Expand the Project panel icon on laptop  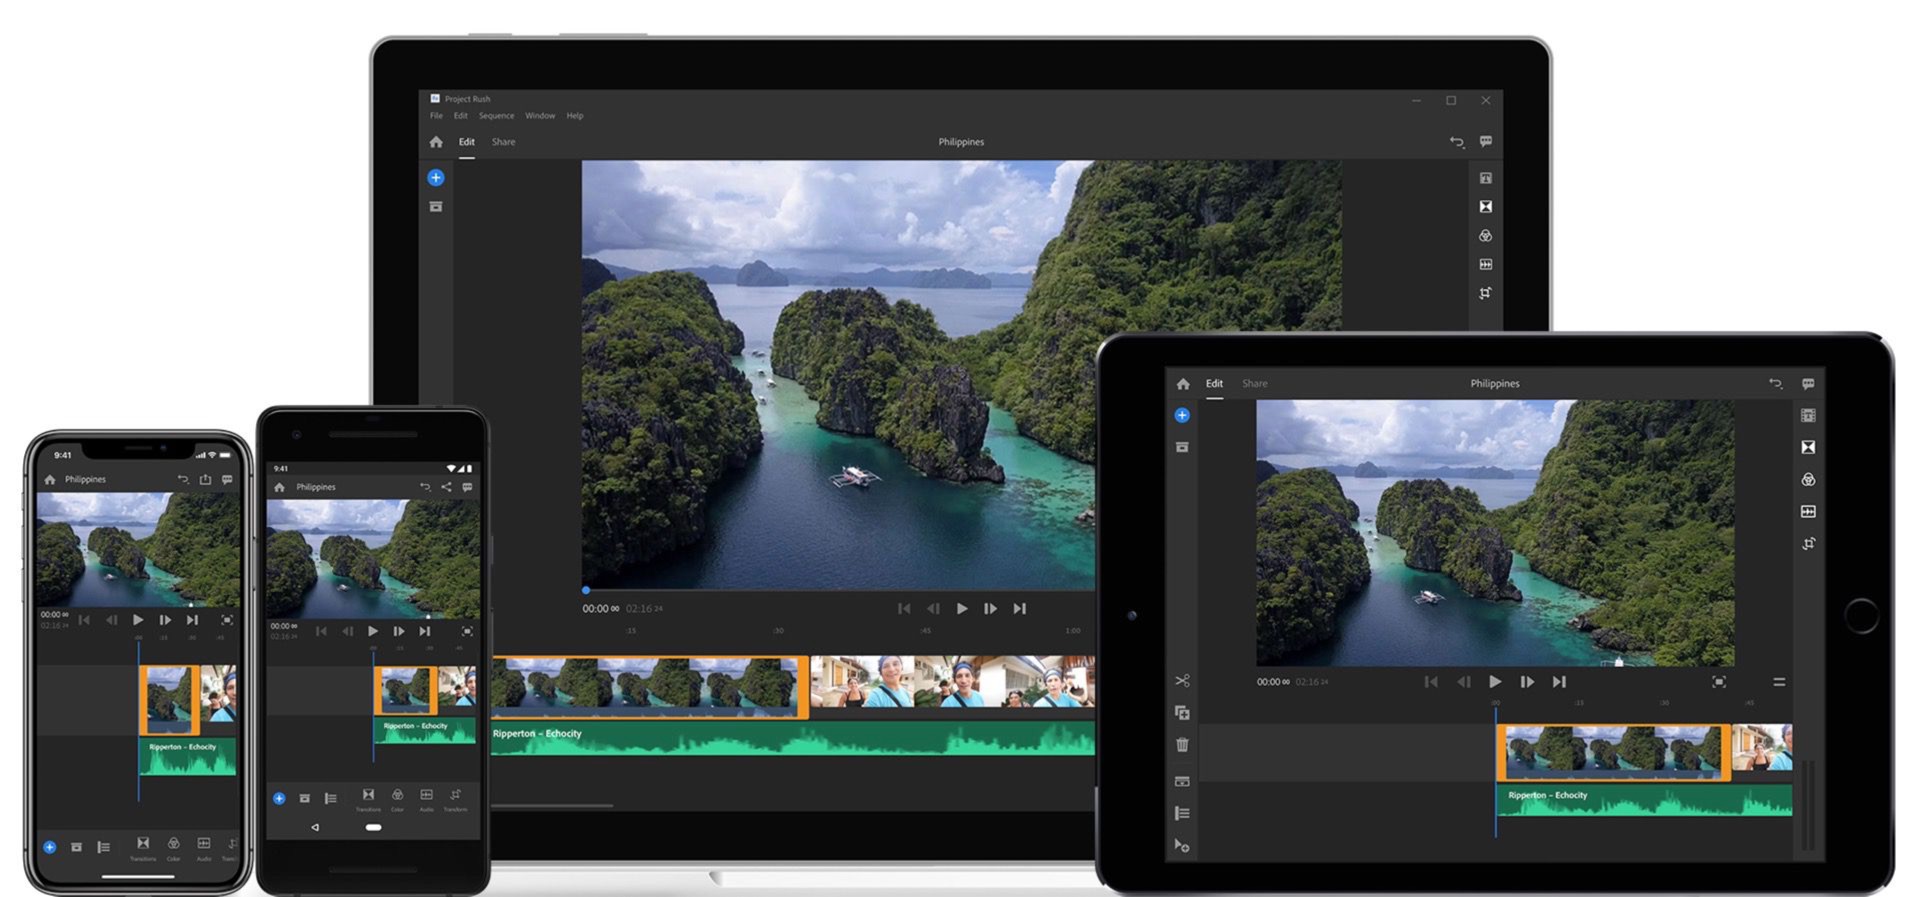click(436, 207)
